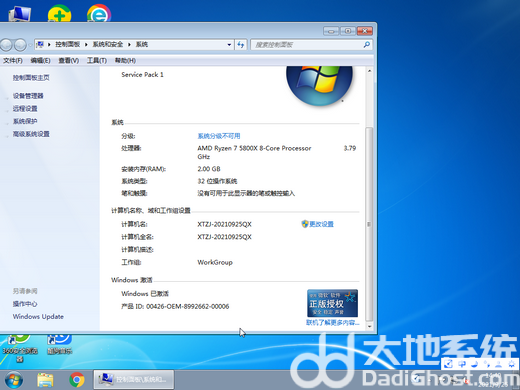
Task: Minimize the System window
Action: point(331,31)
